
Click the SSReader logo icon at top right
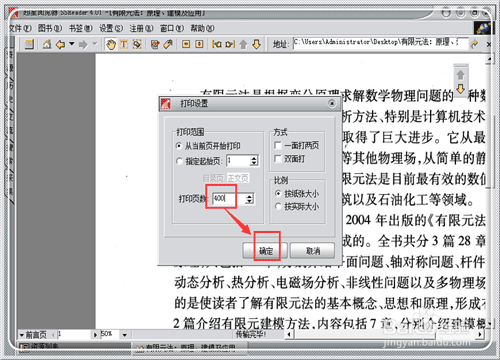pos(482,28)
